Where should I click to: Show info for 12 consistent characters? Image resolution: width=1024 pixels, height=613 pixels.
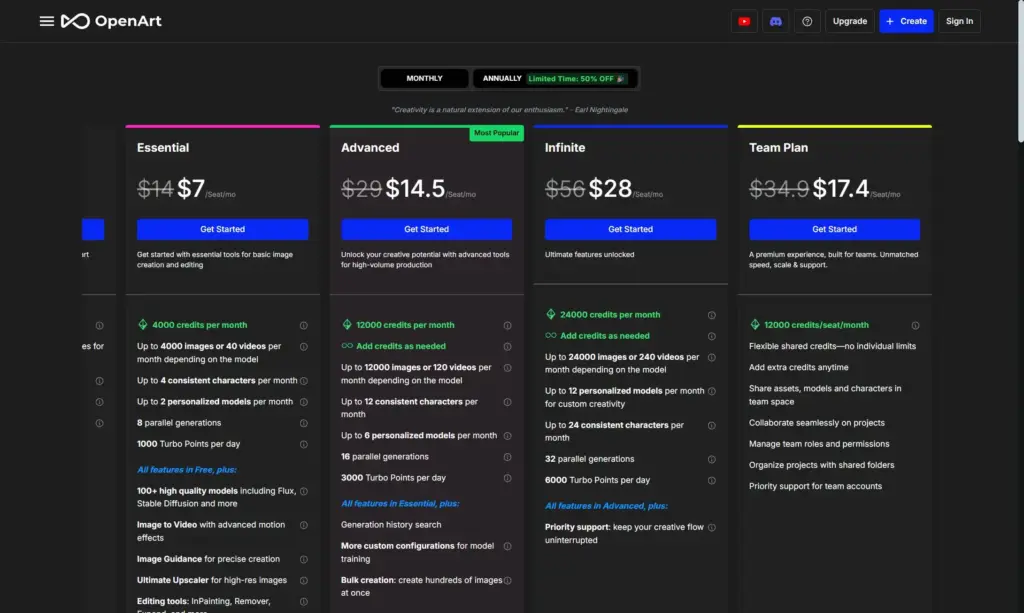coord(507,402)
